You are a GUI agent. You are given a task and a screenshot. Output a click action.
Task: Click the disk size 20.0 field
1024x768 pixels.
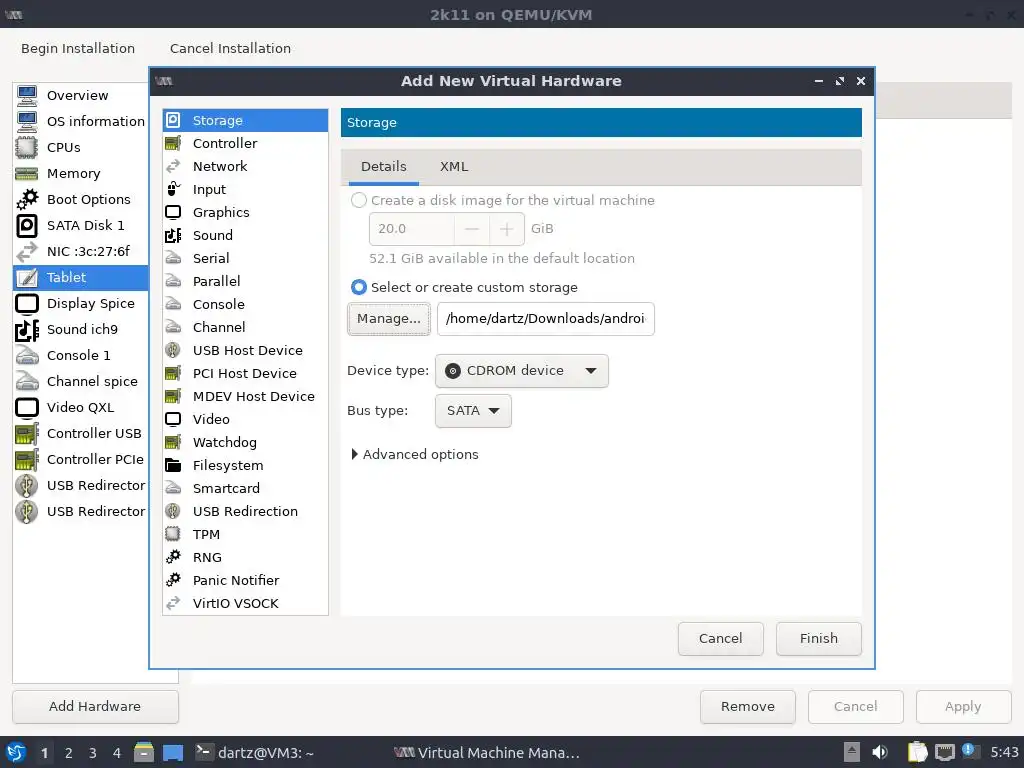click(x=412, y=229)
